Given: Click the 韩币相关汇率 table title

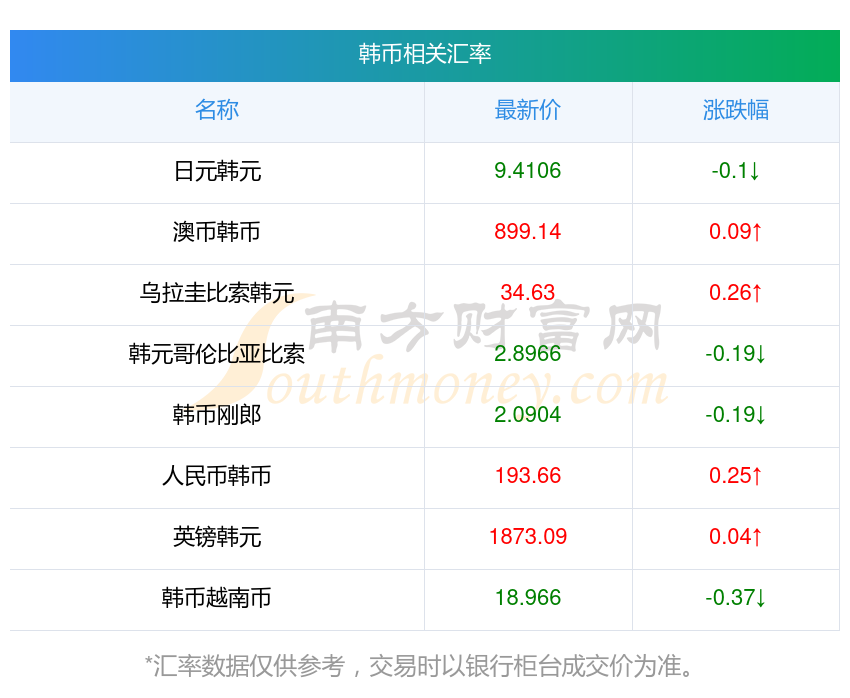Looking at the screenshot, I should click(424, 54).
